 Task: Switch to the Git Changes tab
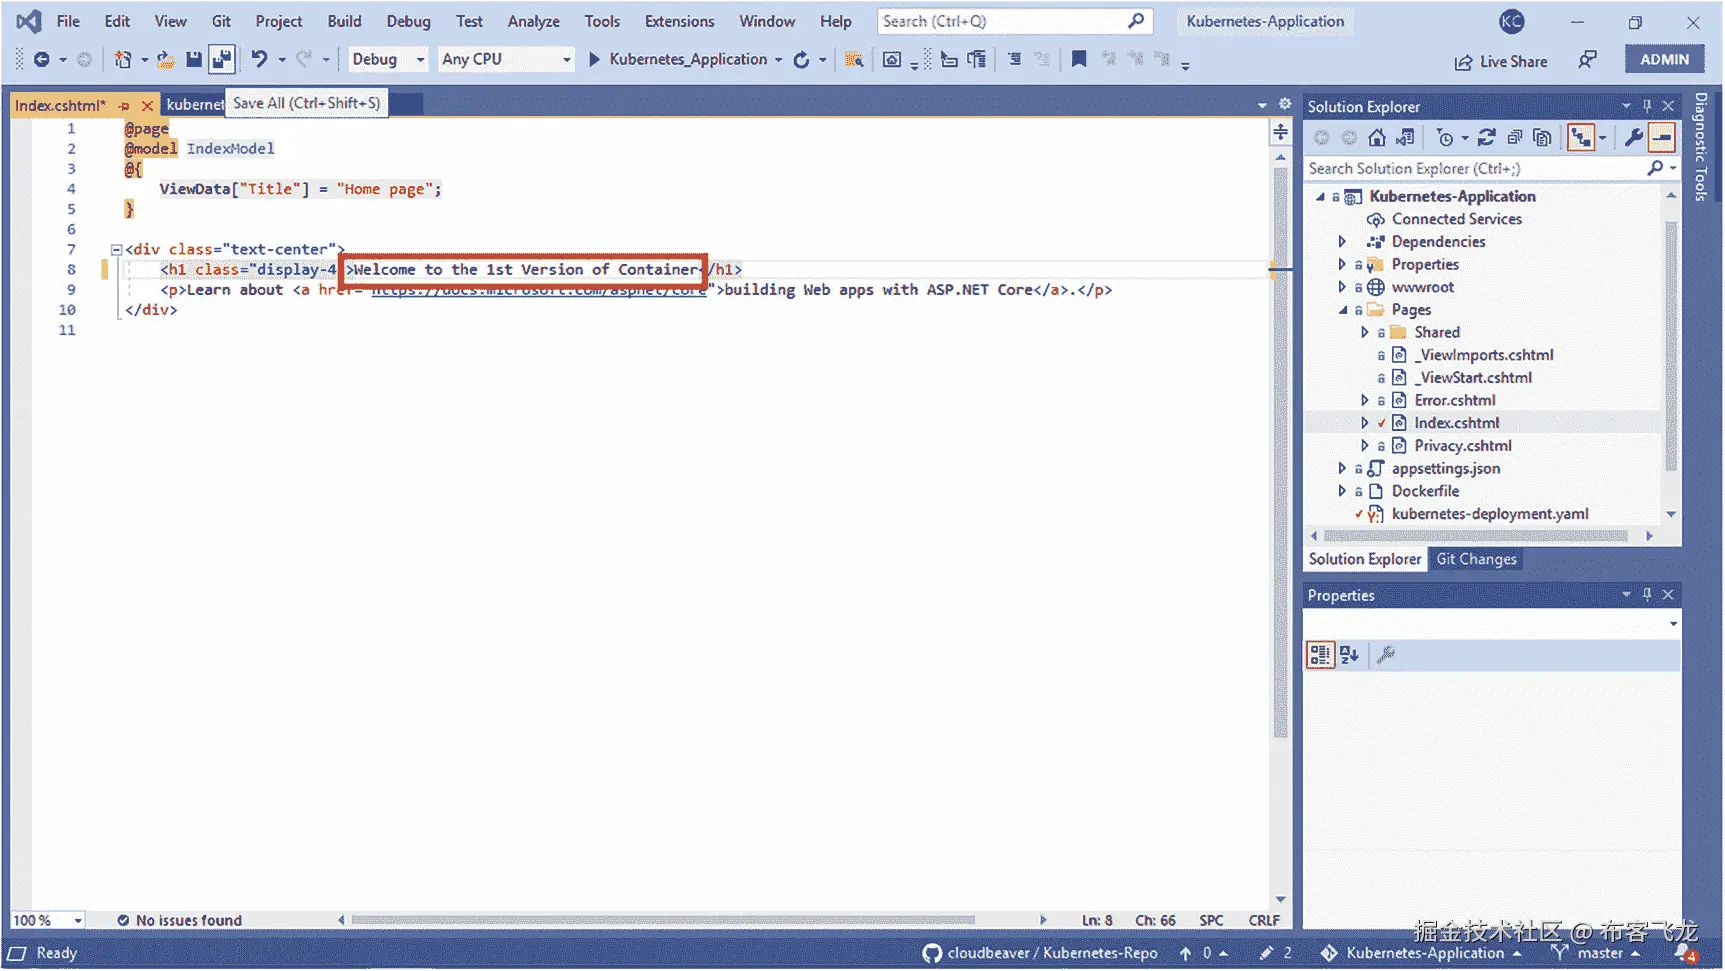[1476, 560]
